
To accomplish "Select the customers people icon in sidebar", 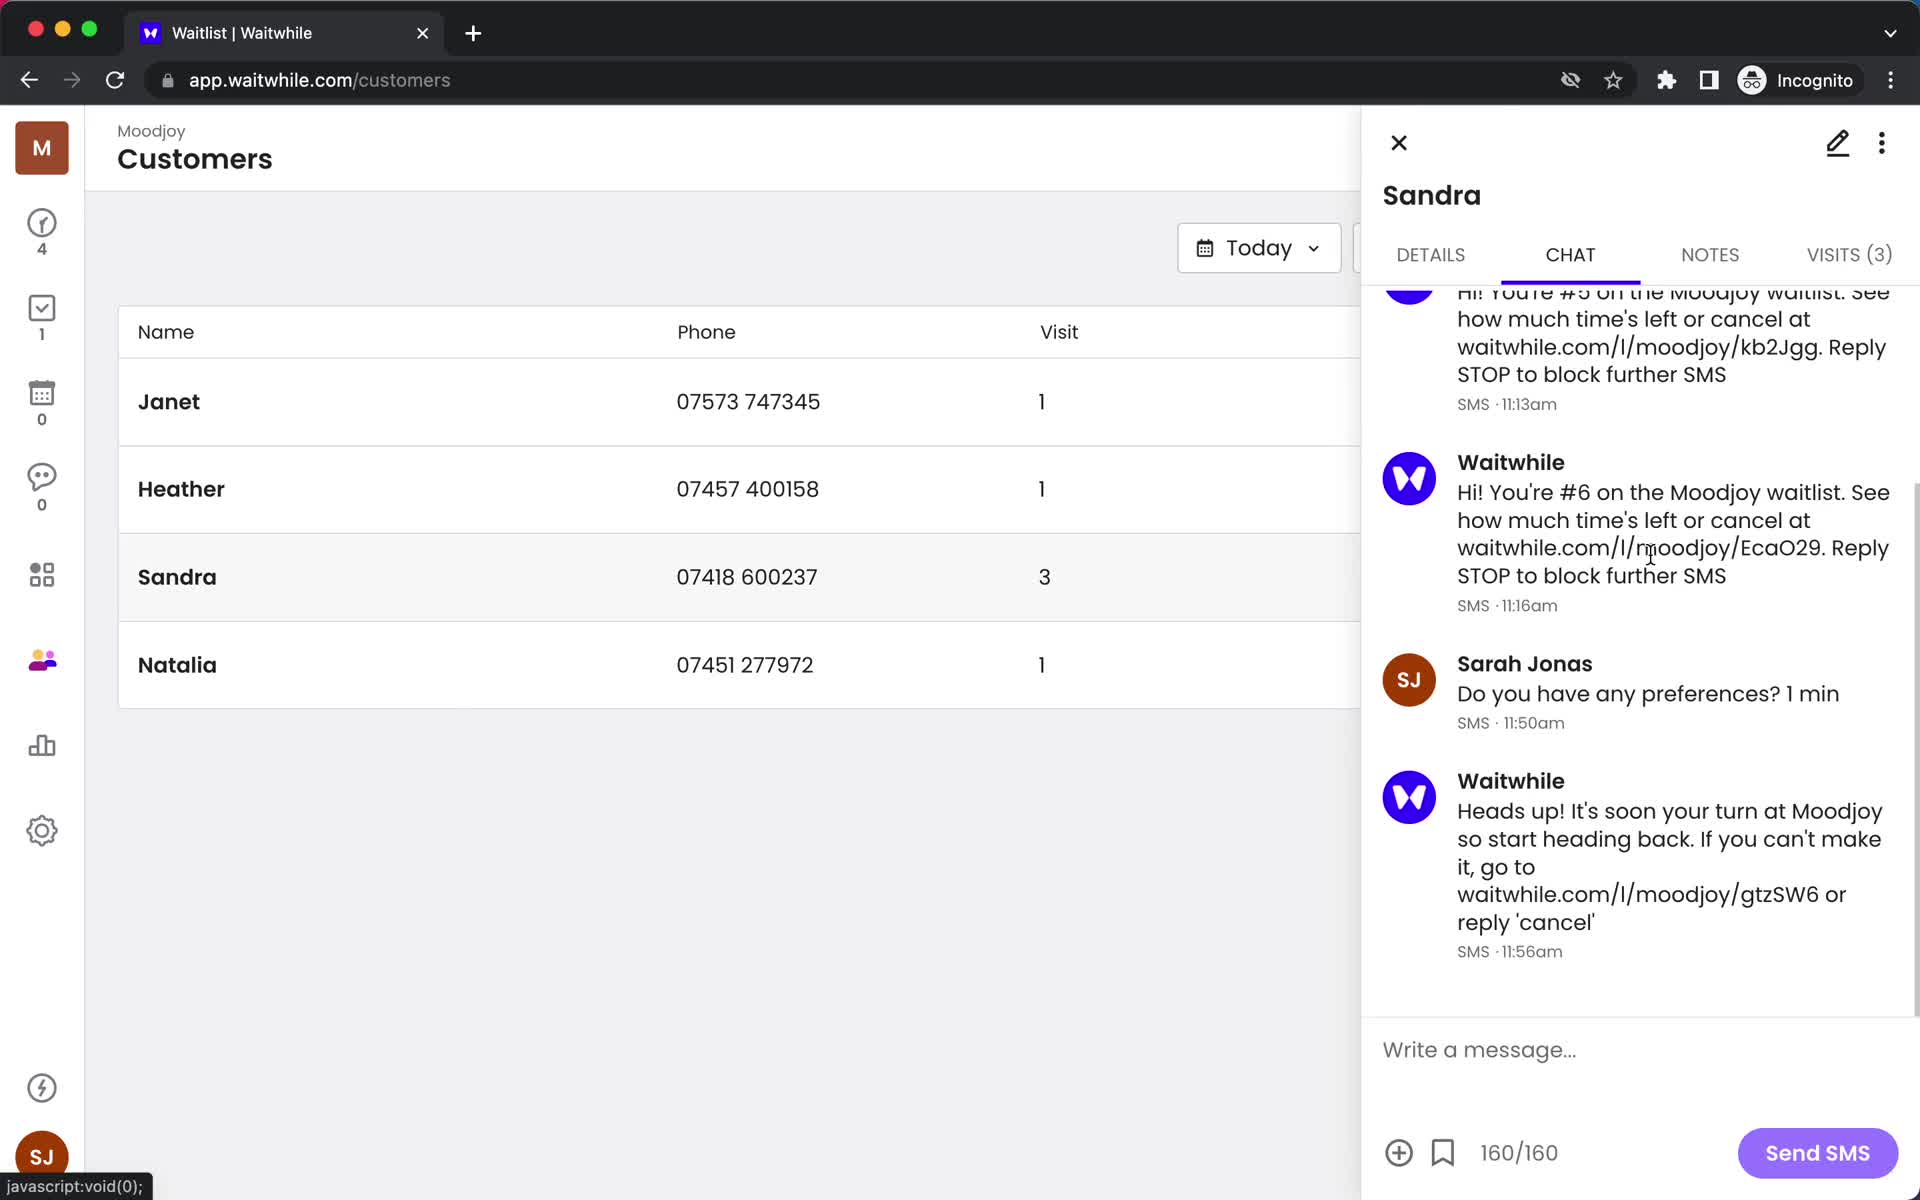I will click(42, 661).
